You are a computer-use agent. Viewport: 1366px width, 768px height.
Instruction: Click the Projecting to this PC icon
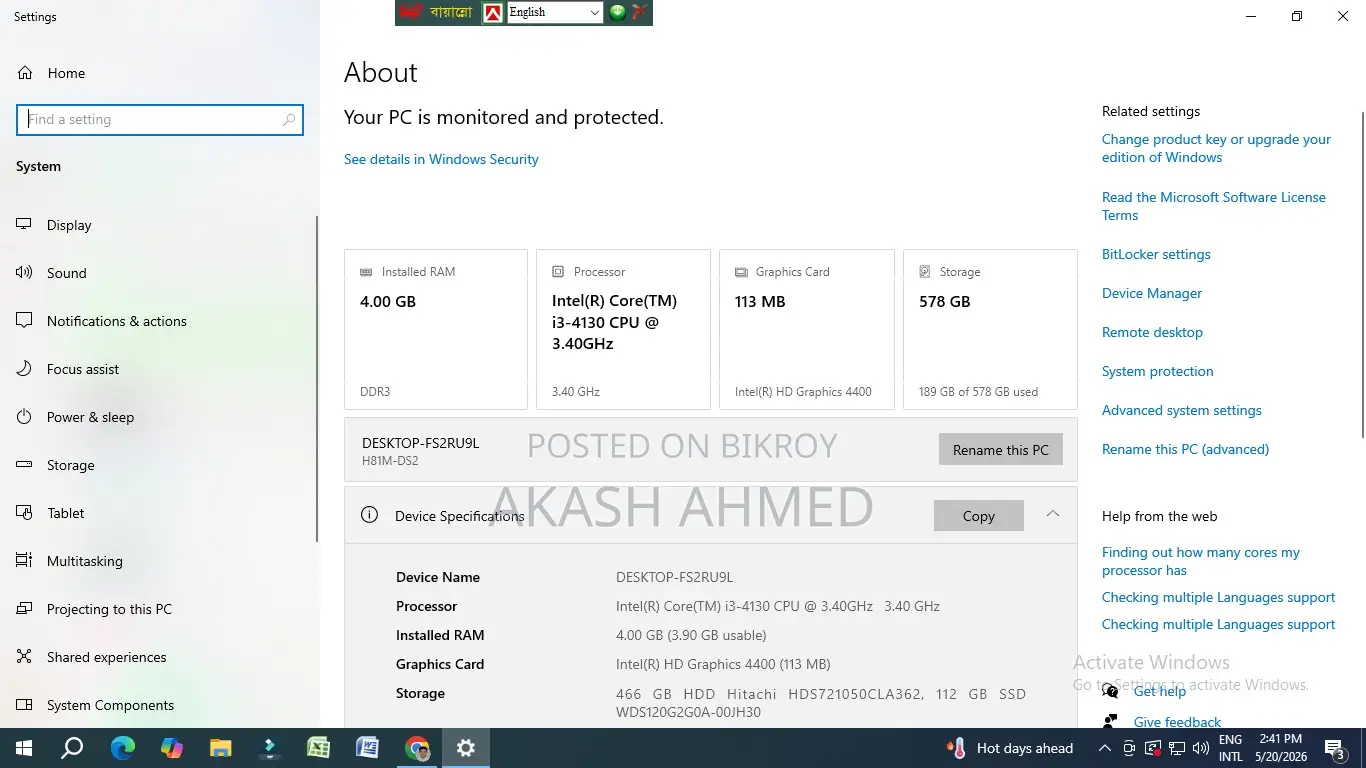25,609
